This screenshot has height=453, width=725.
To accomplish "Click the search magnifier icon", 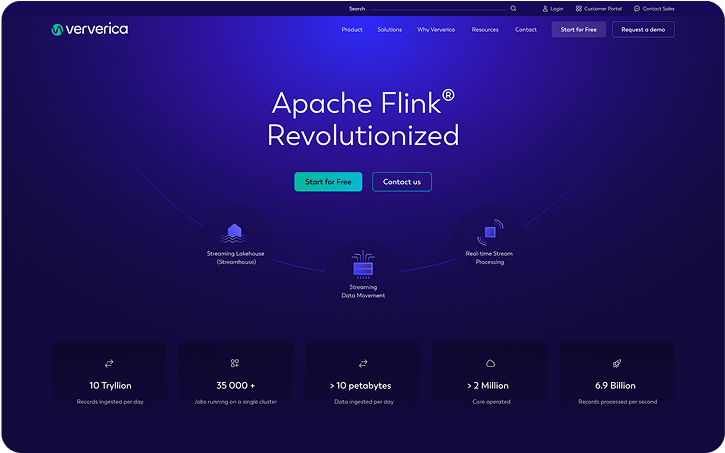I will pyautogui.click(x=513, y=8).
